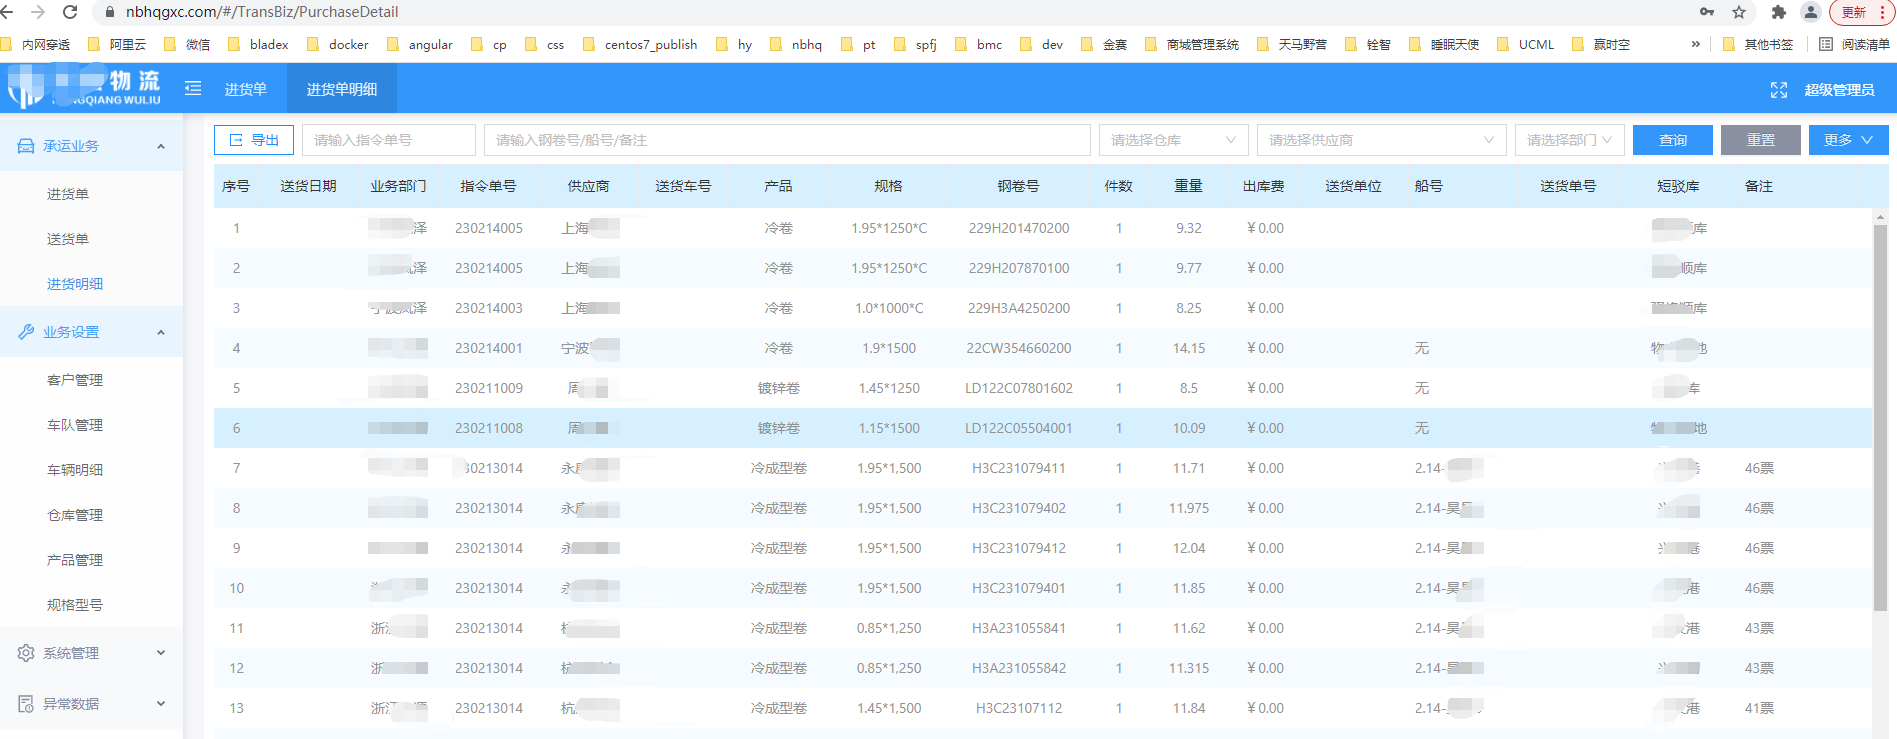This screenshot has height=739, width=1897.
Task: Click the browser 更新 update button
Action: pos(1860,12)
